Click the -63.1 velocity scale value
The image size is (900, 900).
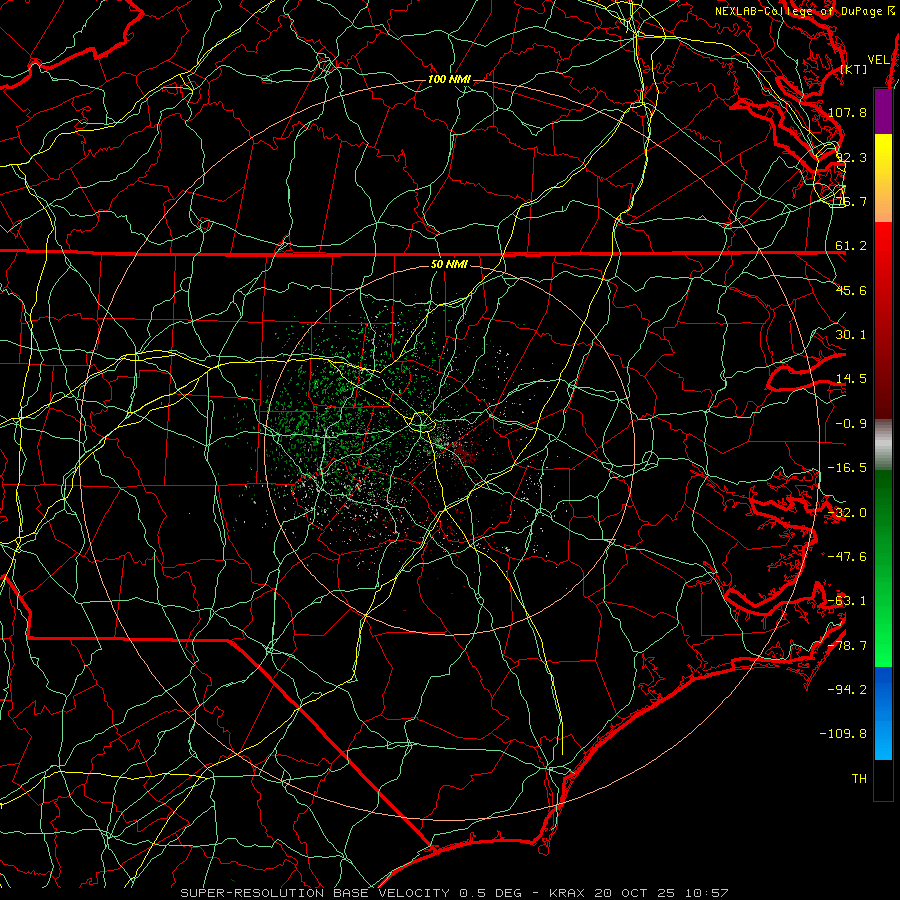847,601
